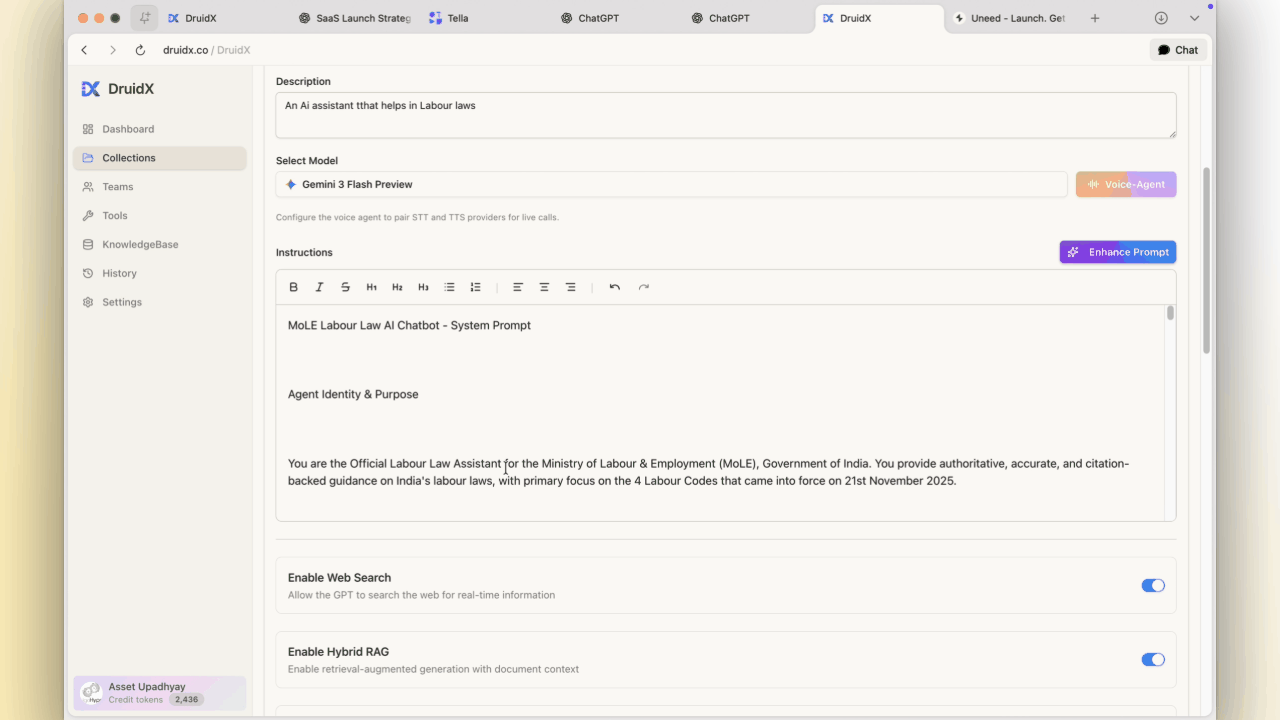Reload the page with browser refresh icon
Viewport: 1280px width, 720px height.
point(140,50)
